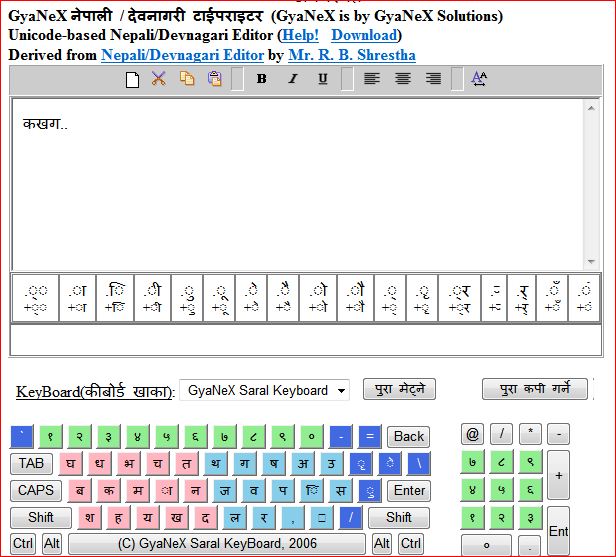Click the ओ matra cell in vowel sign row
Image resolution: width=616 pixels, height=557 pixels.
pyautogui.click(x=318, y=298)
